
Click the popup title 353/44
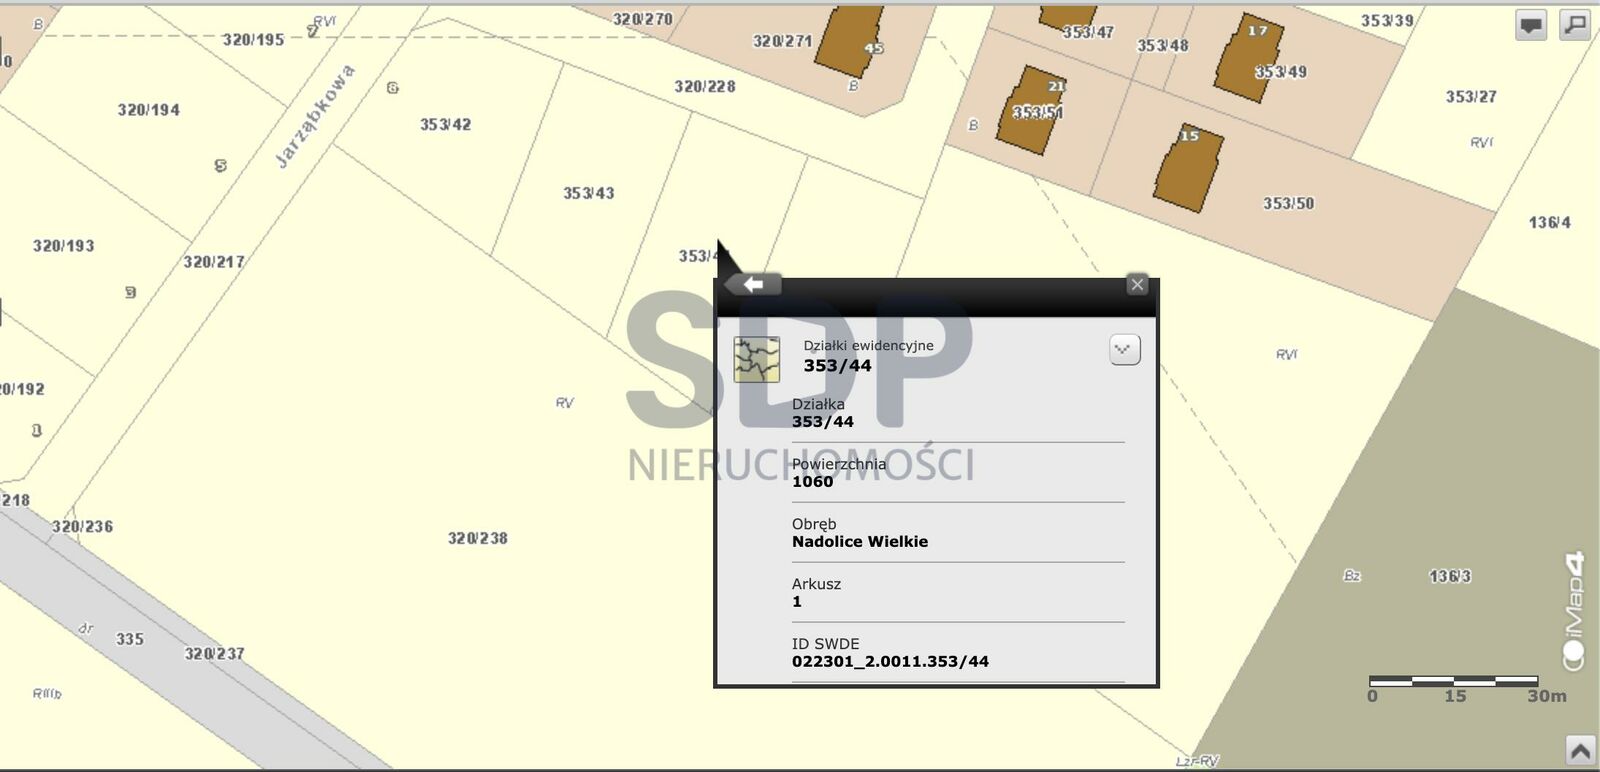[837, 366]
